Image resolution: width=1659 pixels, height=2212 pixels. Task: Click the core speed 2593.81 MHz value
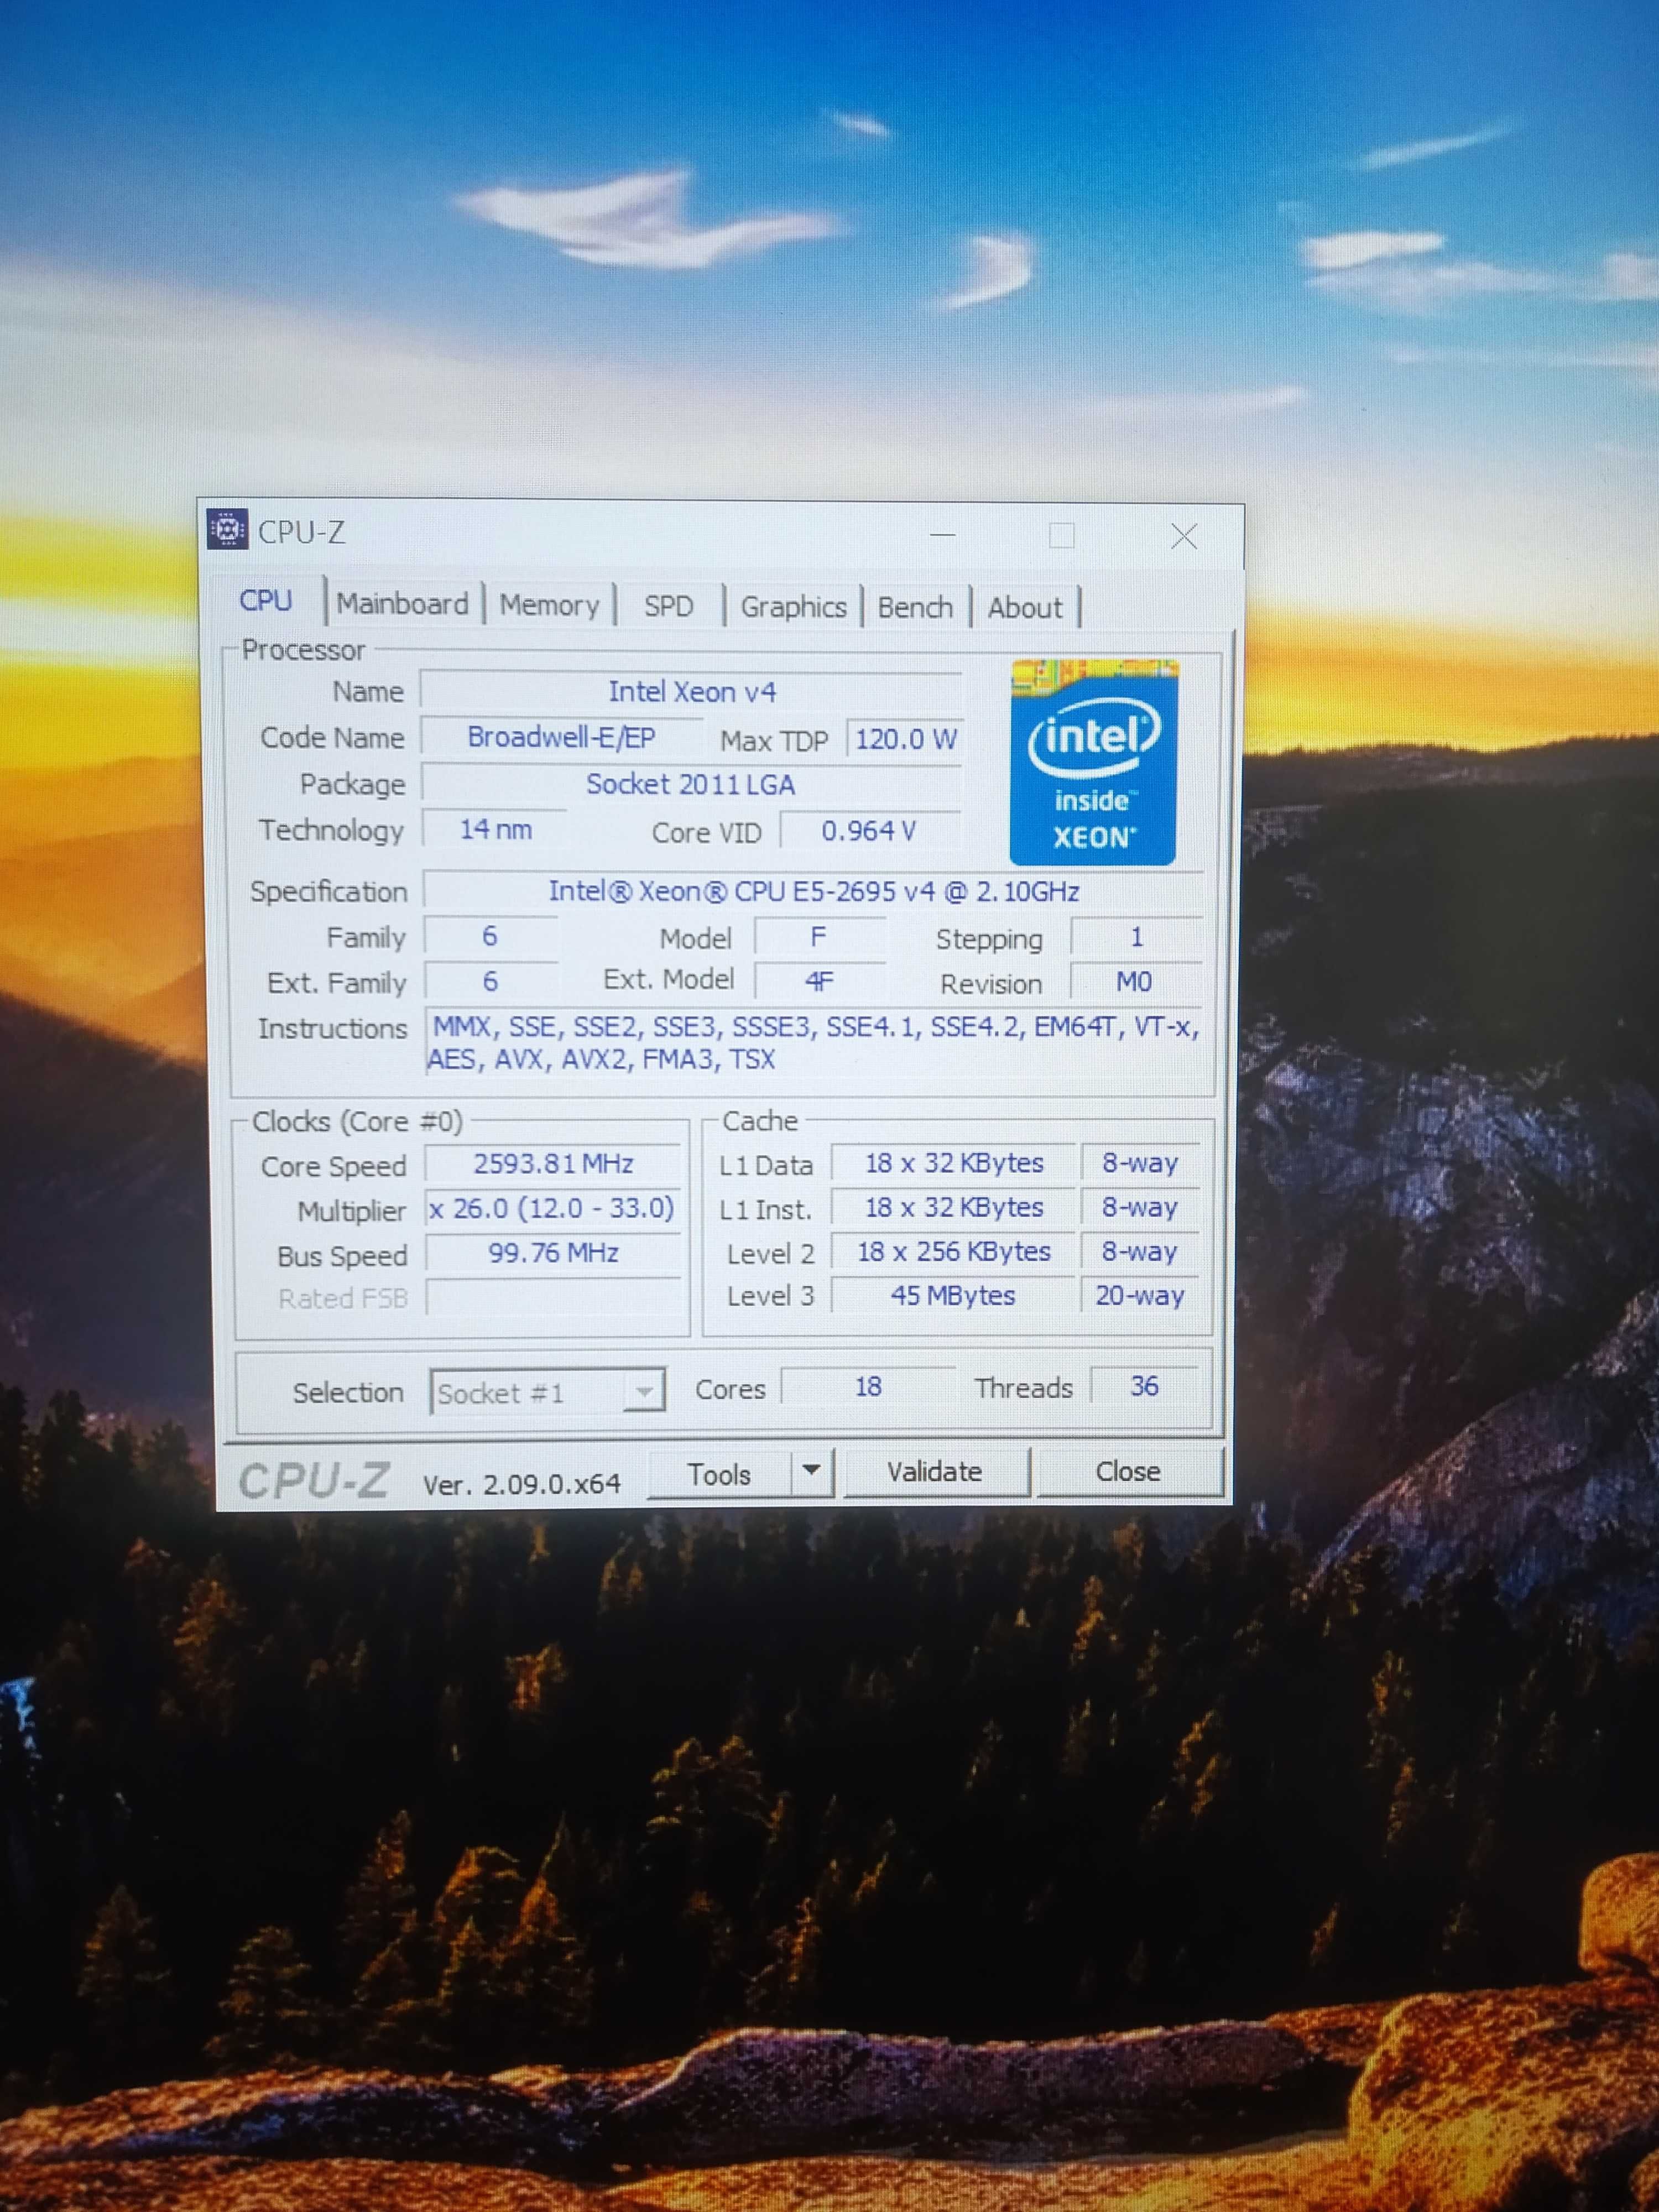[553, 1164]
